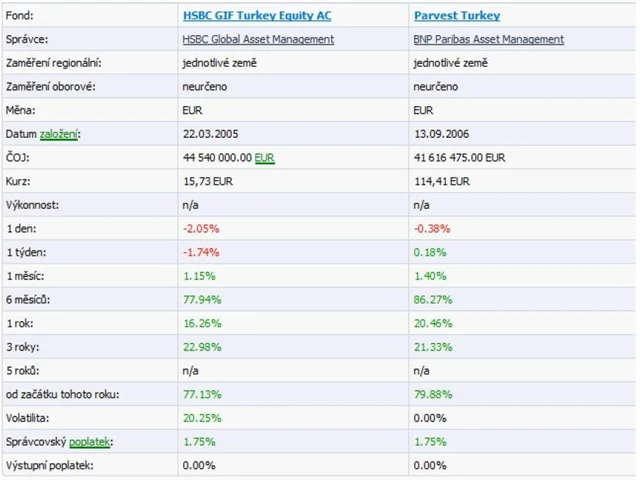Click the underlined word 'poplatek' in Správcovský row
640x480 pixels.
click(x=90, y=441)
